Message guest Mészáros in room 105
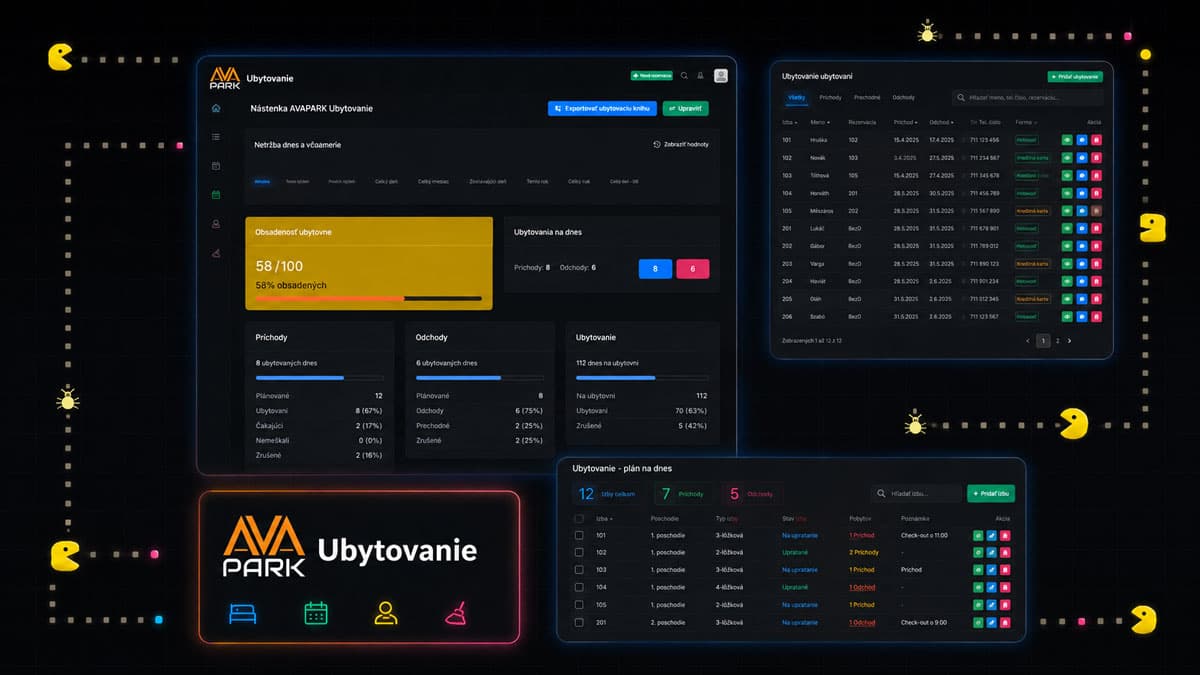 [1081, 211]
